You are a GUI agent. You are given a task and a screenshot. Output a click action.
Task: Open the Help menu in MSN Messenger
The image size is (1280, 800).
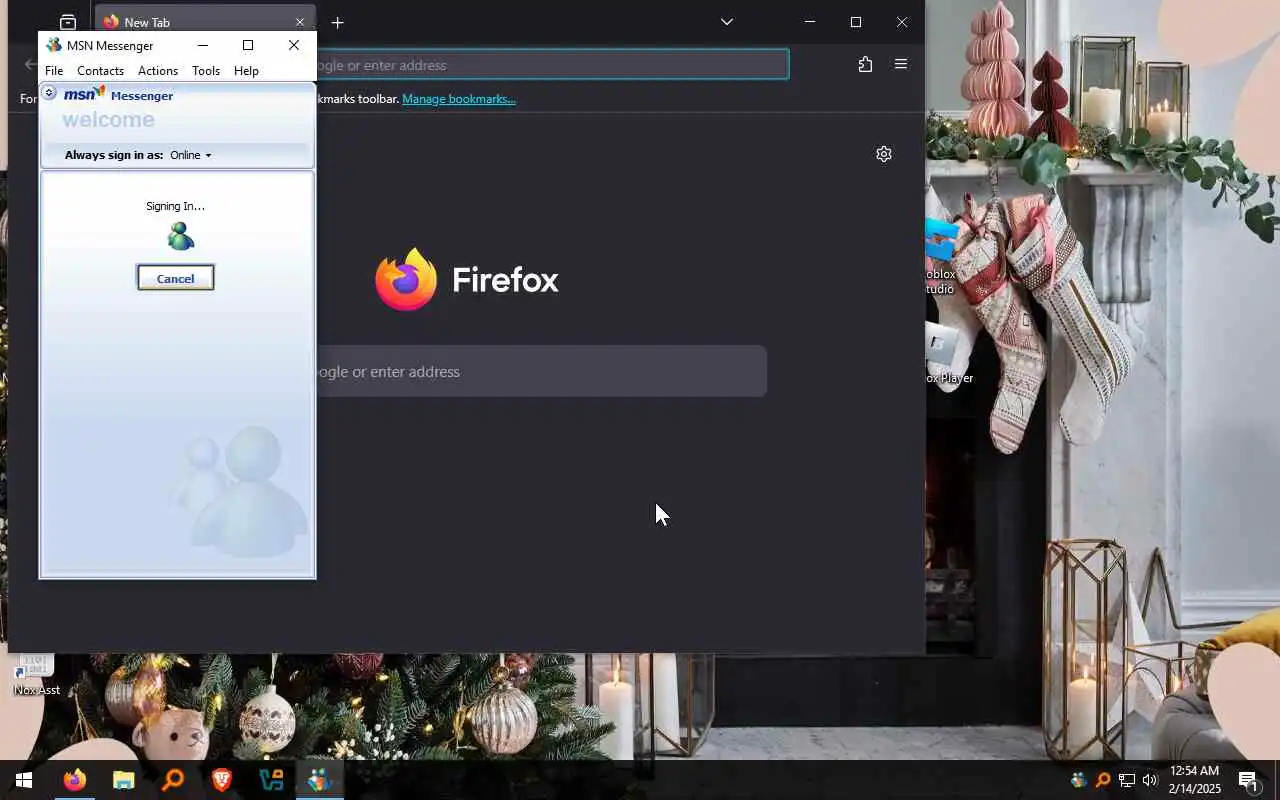coord(246,71)
